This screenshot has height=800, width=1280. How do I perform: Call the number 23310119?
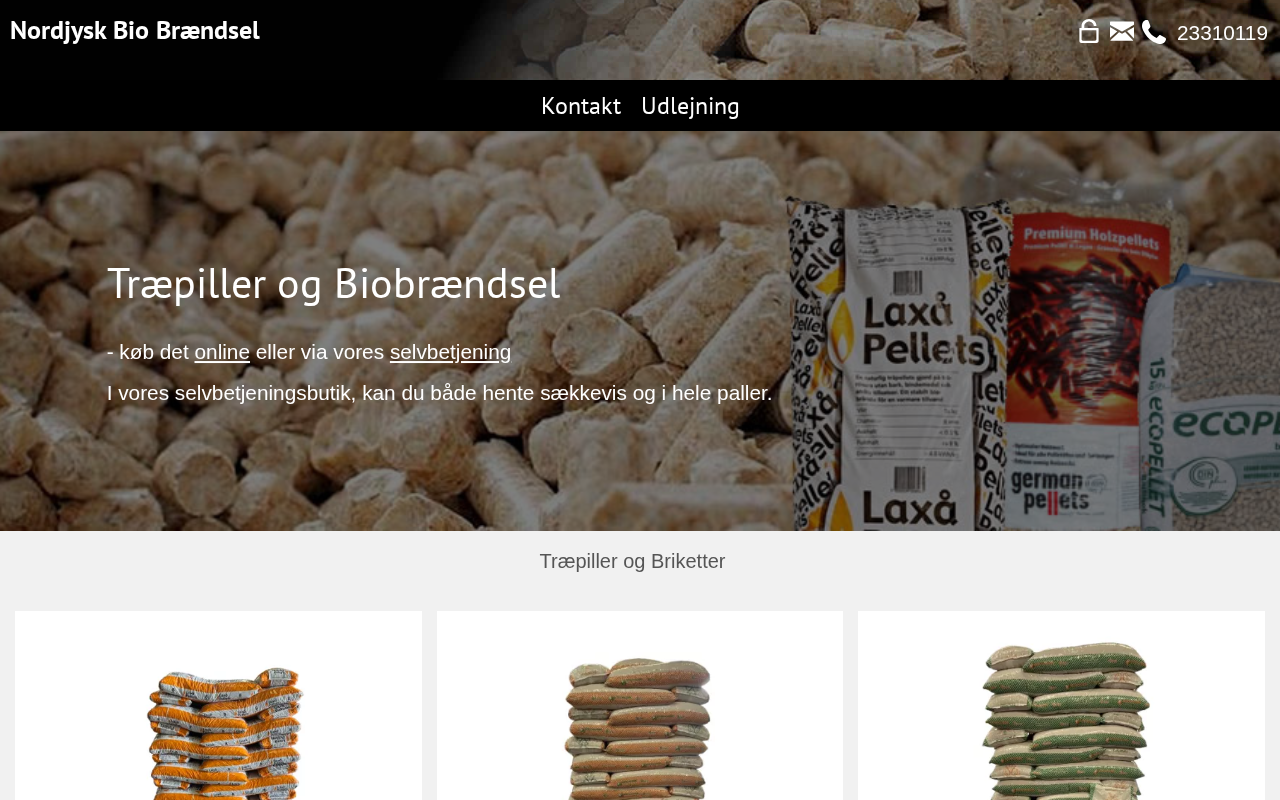(1222, 33)
